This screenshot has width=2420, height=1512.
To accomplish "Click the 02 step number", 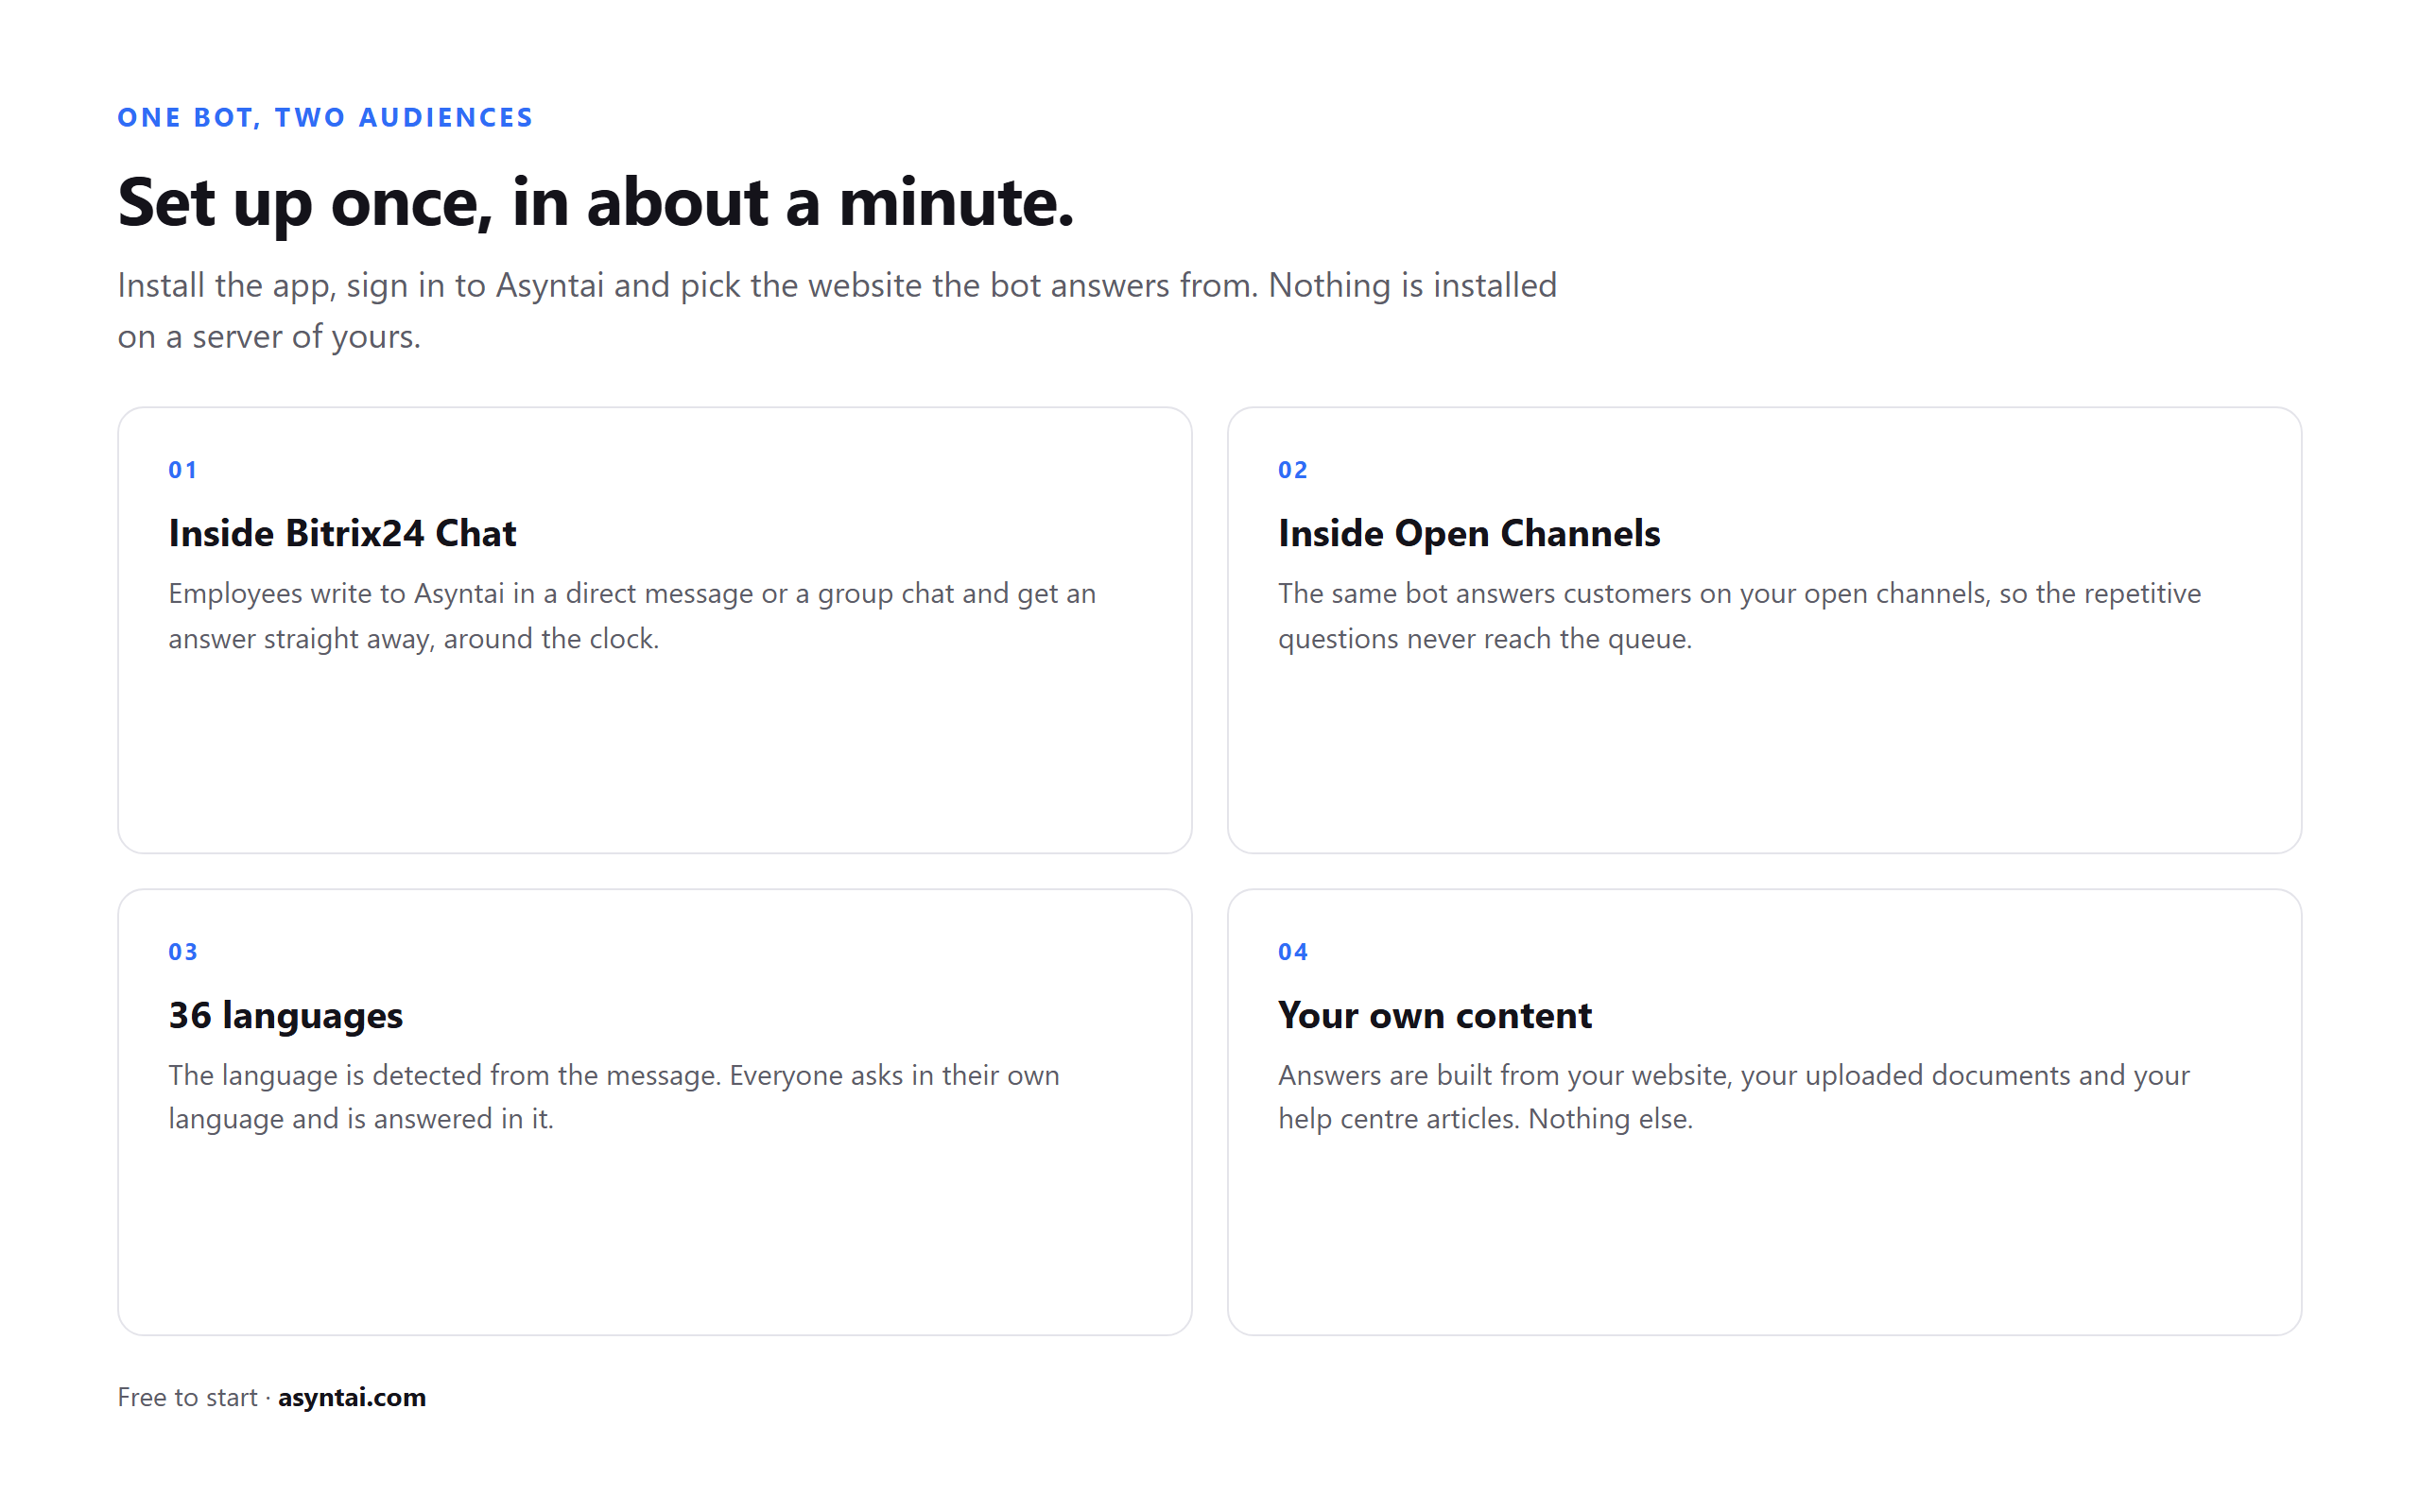I will click(x=1293, y=470).
